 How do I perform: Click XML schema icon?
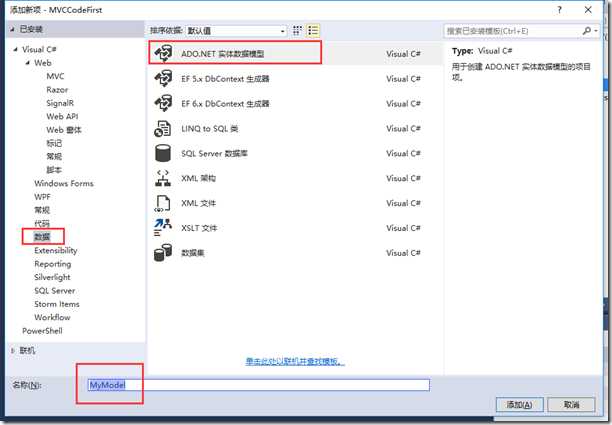[163, 178]
